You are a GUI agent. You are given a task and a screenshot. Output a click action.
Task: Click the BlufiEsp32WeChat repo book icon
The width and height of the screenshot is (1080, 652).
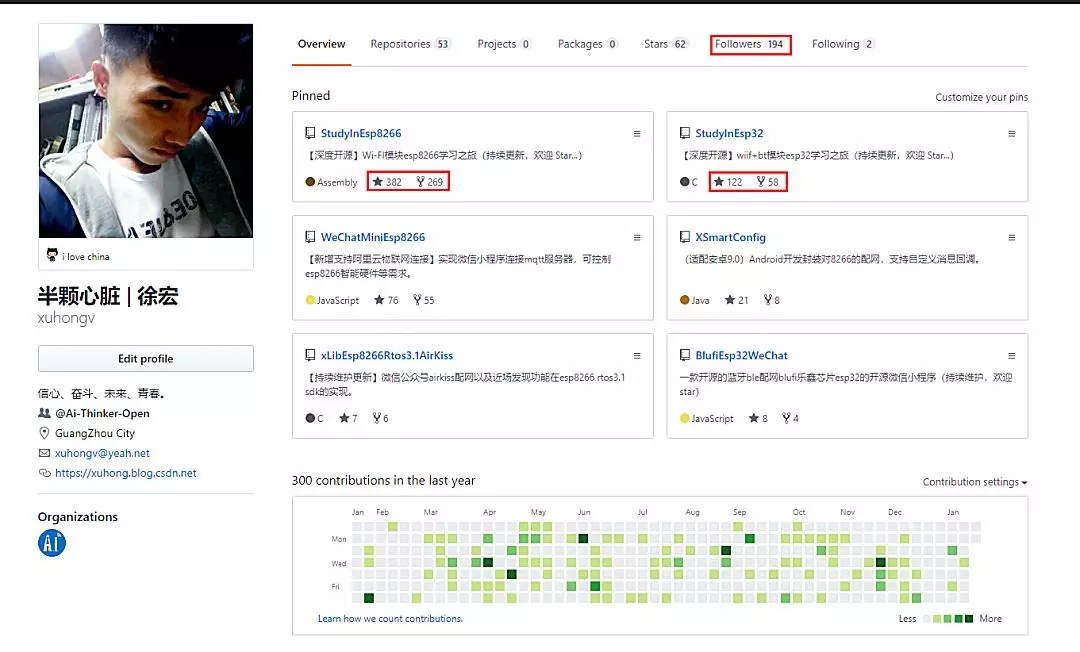(x=685, y=355)
